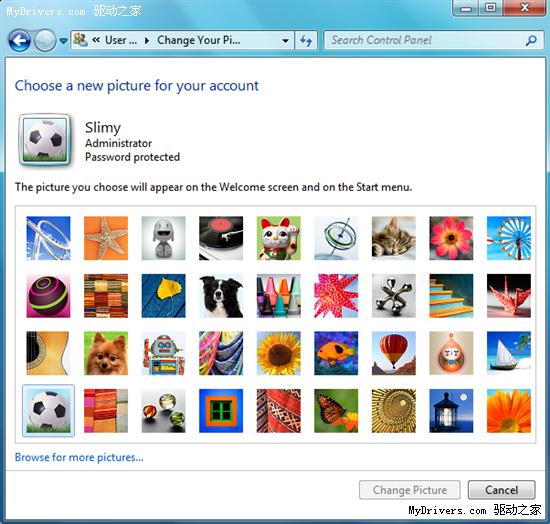Pick the soccer ball picture in grid

48,411
